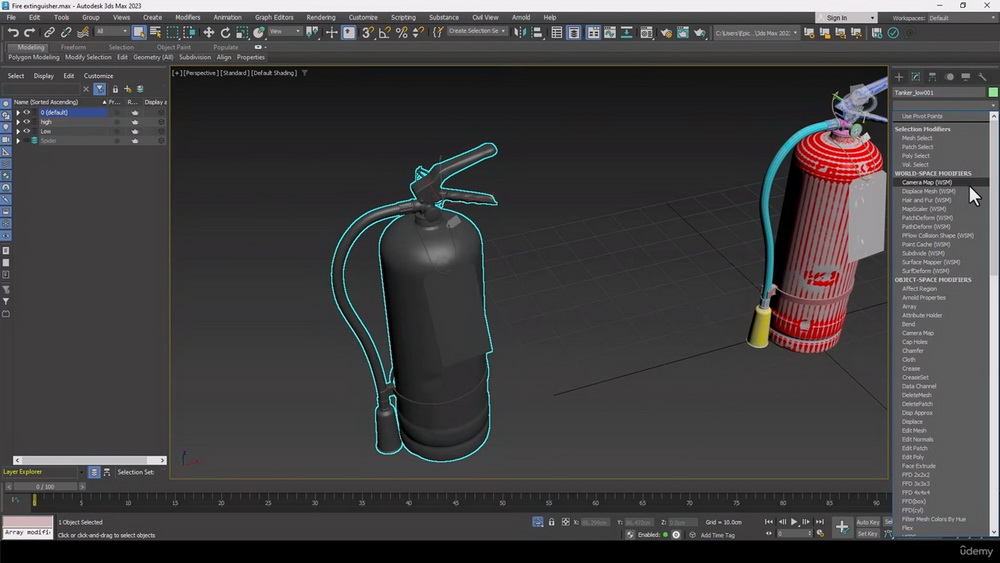
Task: Activate Select and Scale tool
Action: click(x=242, y=33)
